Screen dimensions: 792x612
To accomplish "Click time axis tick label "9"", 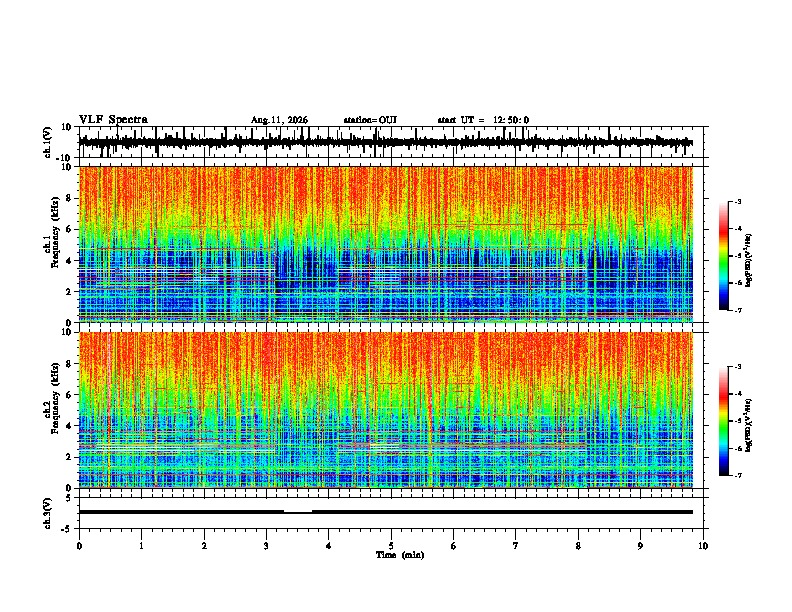I will (x=640, y=546).
